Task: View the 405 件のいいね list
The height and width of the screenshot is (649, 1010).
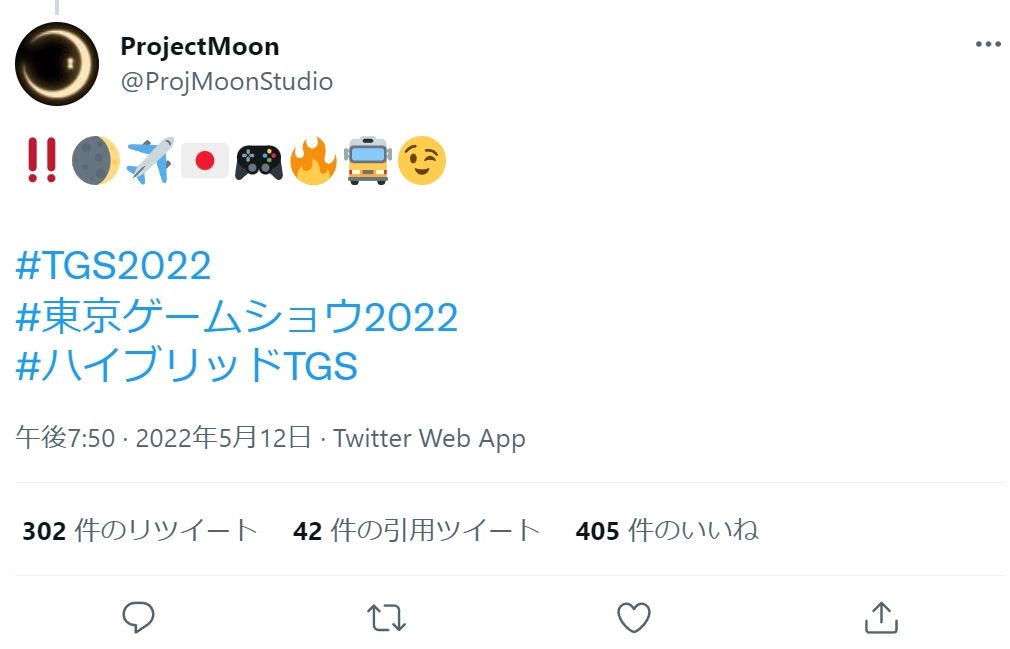Action: click(x=666, y=530)
